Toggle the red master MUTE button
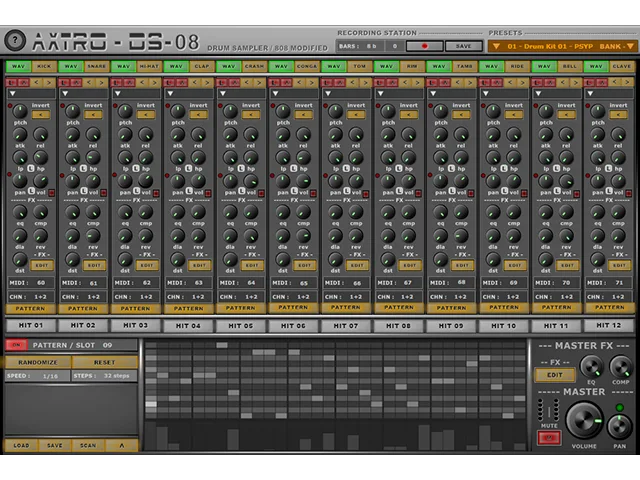This screenshot has height=480, width=640. [x=549, y=438]
